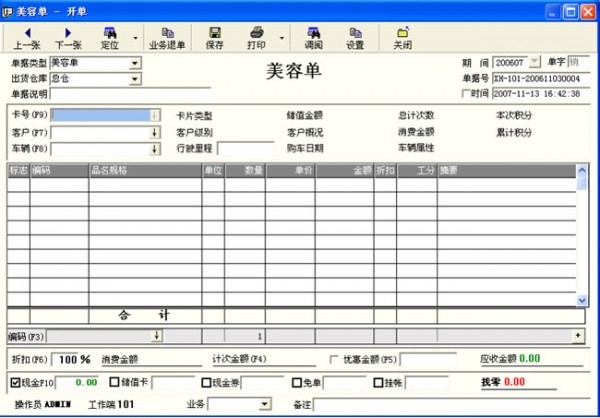This screenshot has height=418, width=600.
Task: Maximize the 美容单 window
Action: tap(571, 12)
